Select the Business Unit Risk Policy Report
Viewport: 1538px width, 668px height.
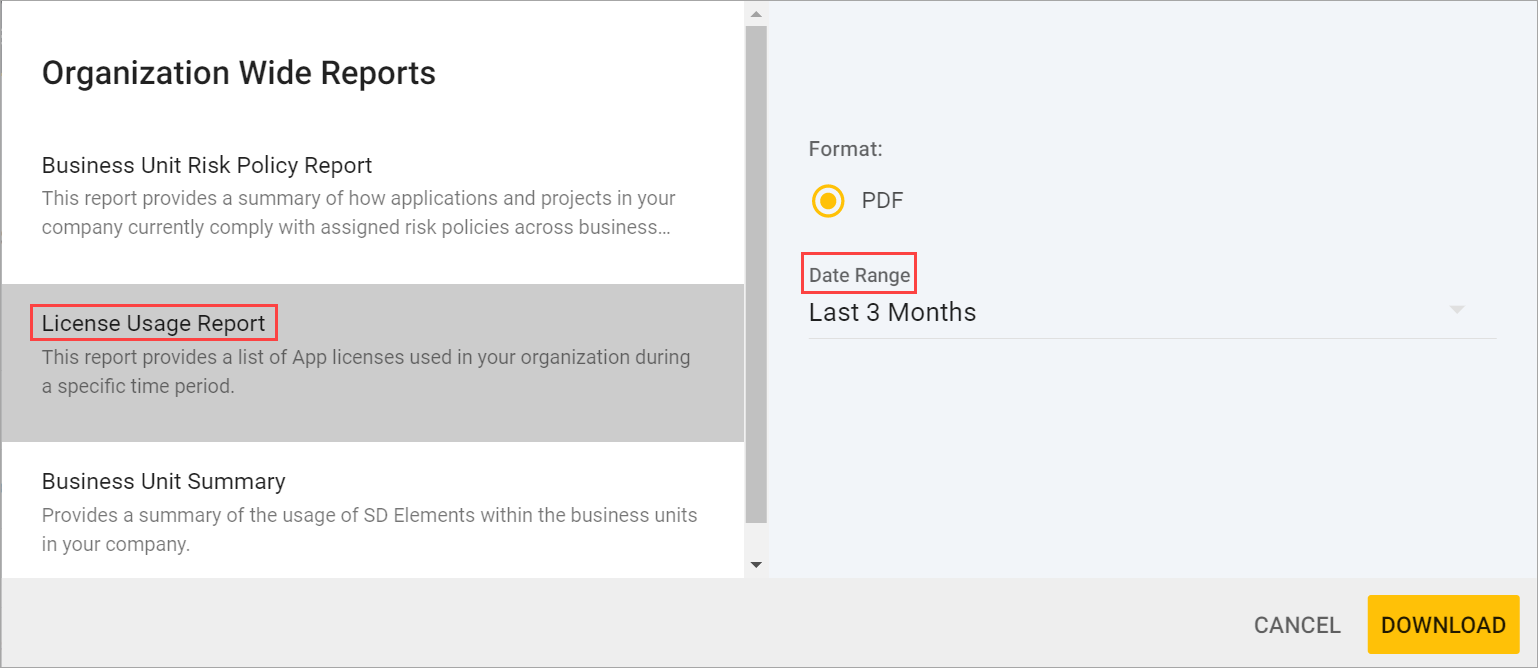coord(206,165)
